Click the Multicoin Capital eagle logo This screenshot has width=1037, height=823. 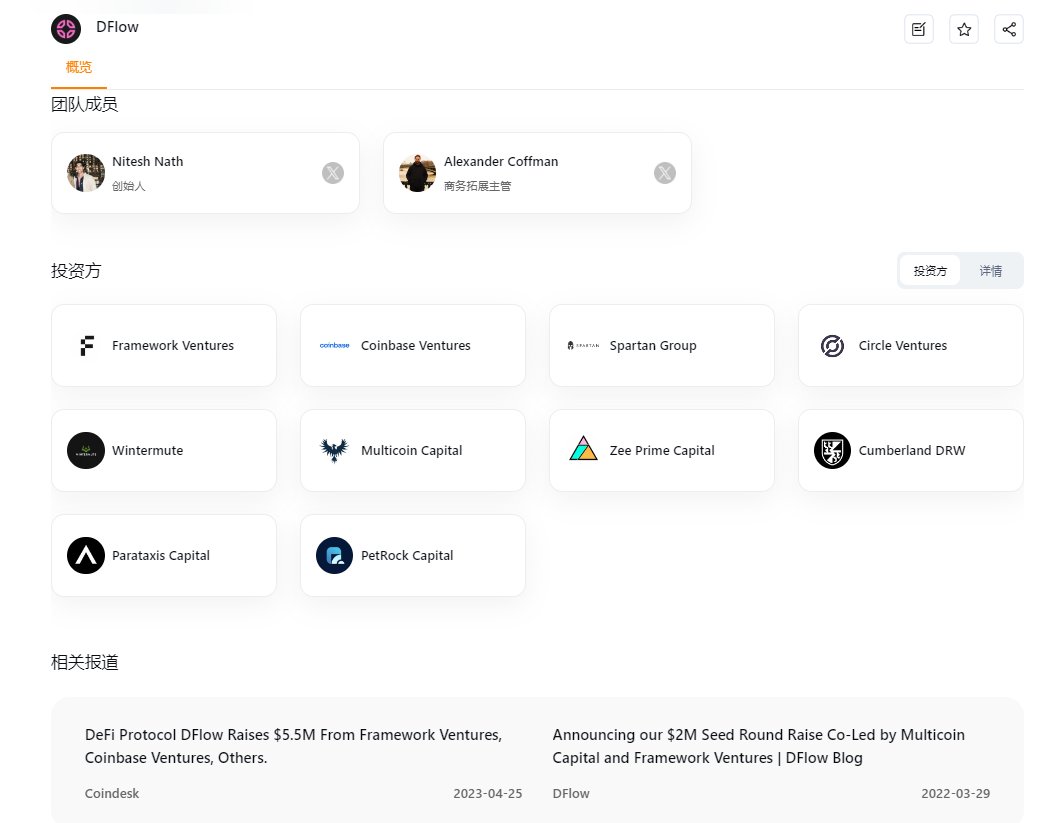335,451
